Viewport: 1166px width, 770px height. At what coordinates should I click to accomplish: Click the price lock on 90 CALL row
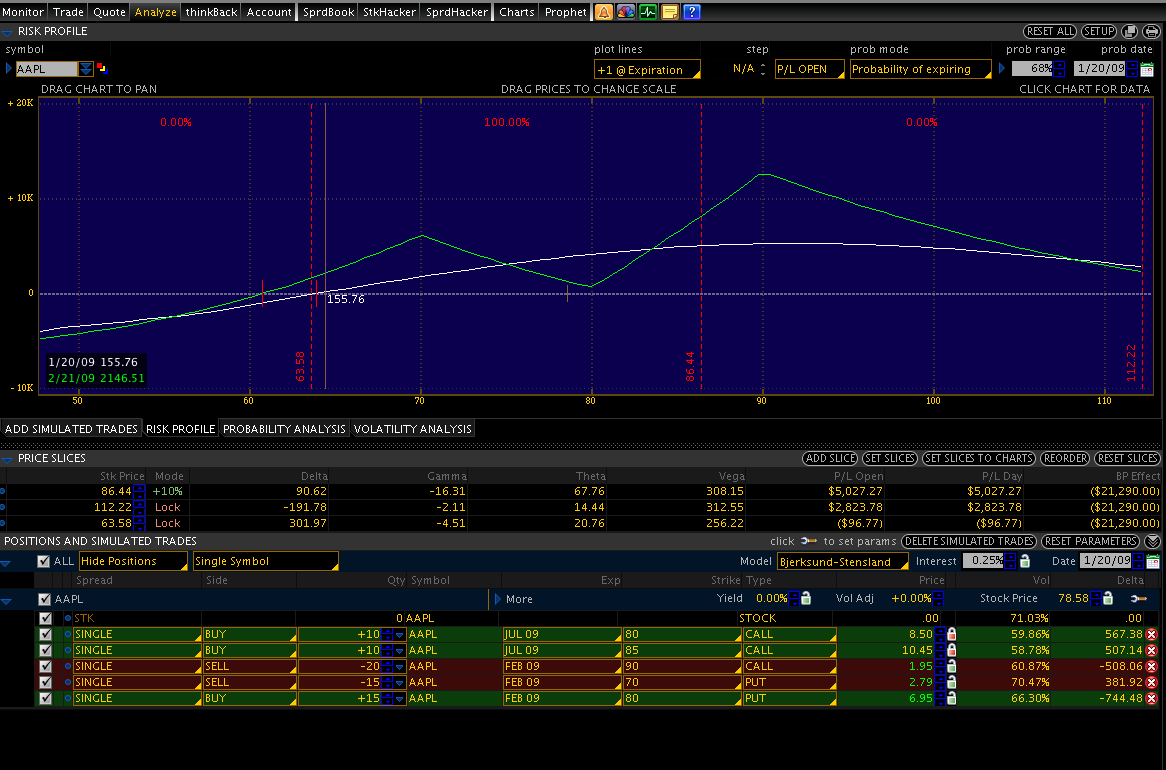pos(952,666)
